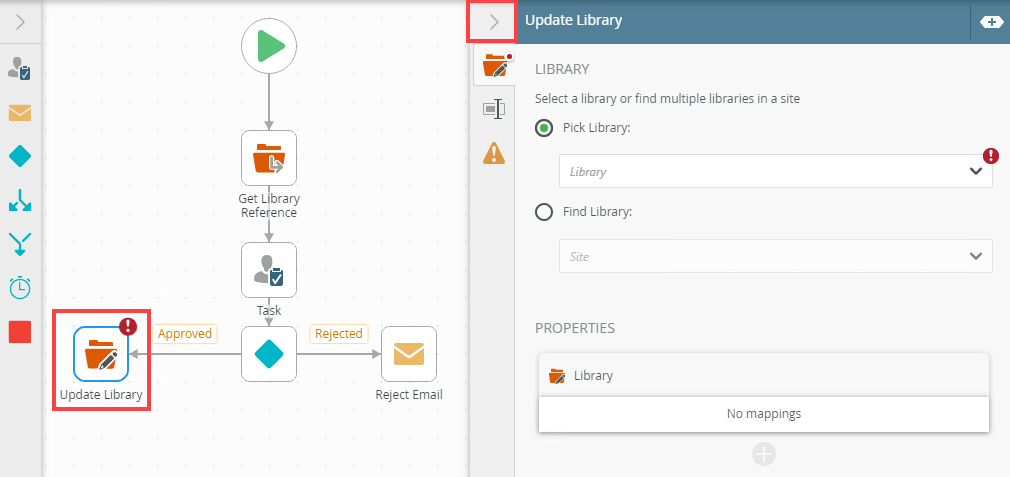The image size is (1010, 477).
Task: Collapse the Update Library configuration panel
Action: click(x=492, y=21)
